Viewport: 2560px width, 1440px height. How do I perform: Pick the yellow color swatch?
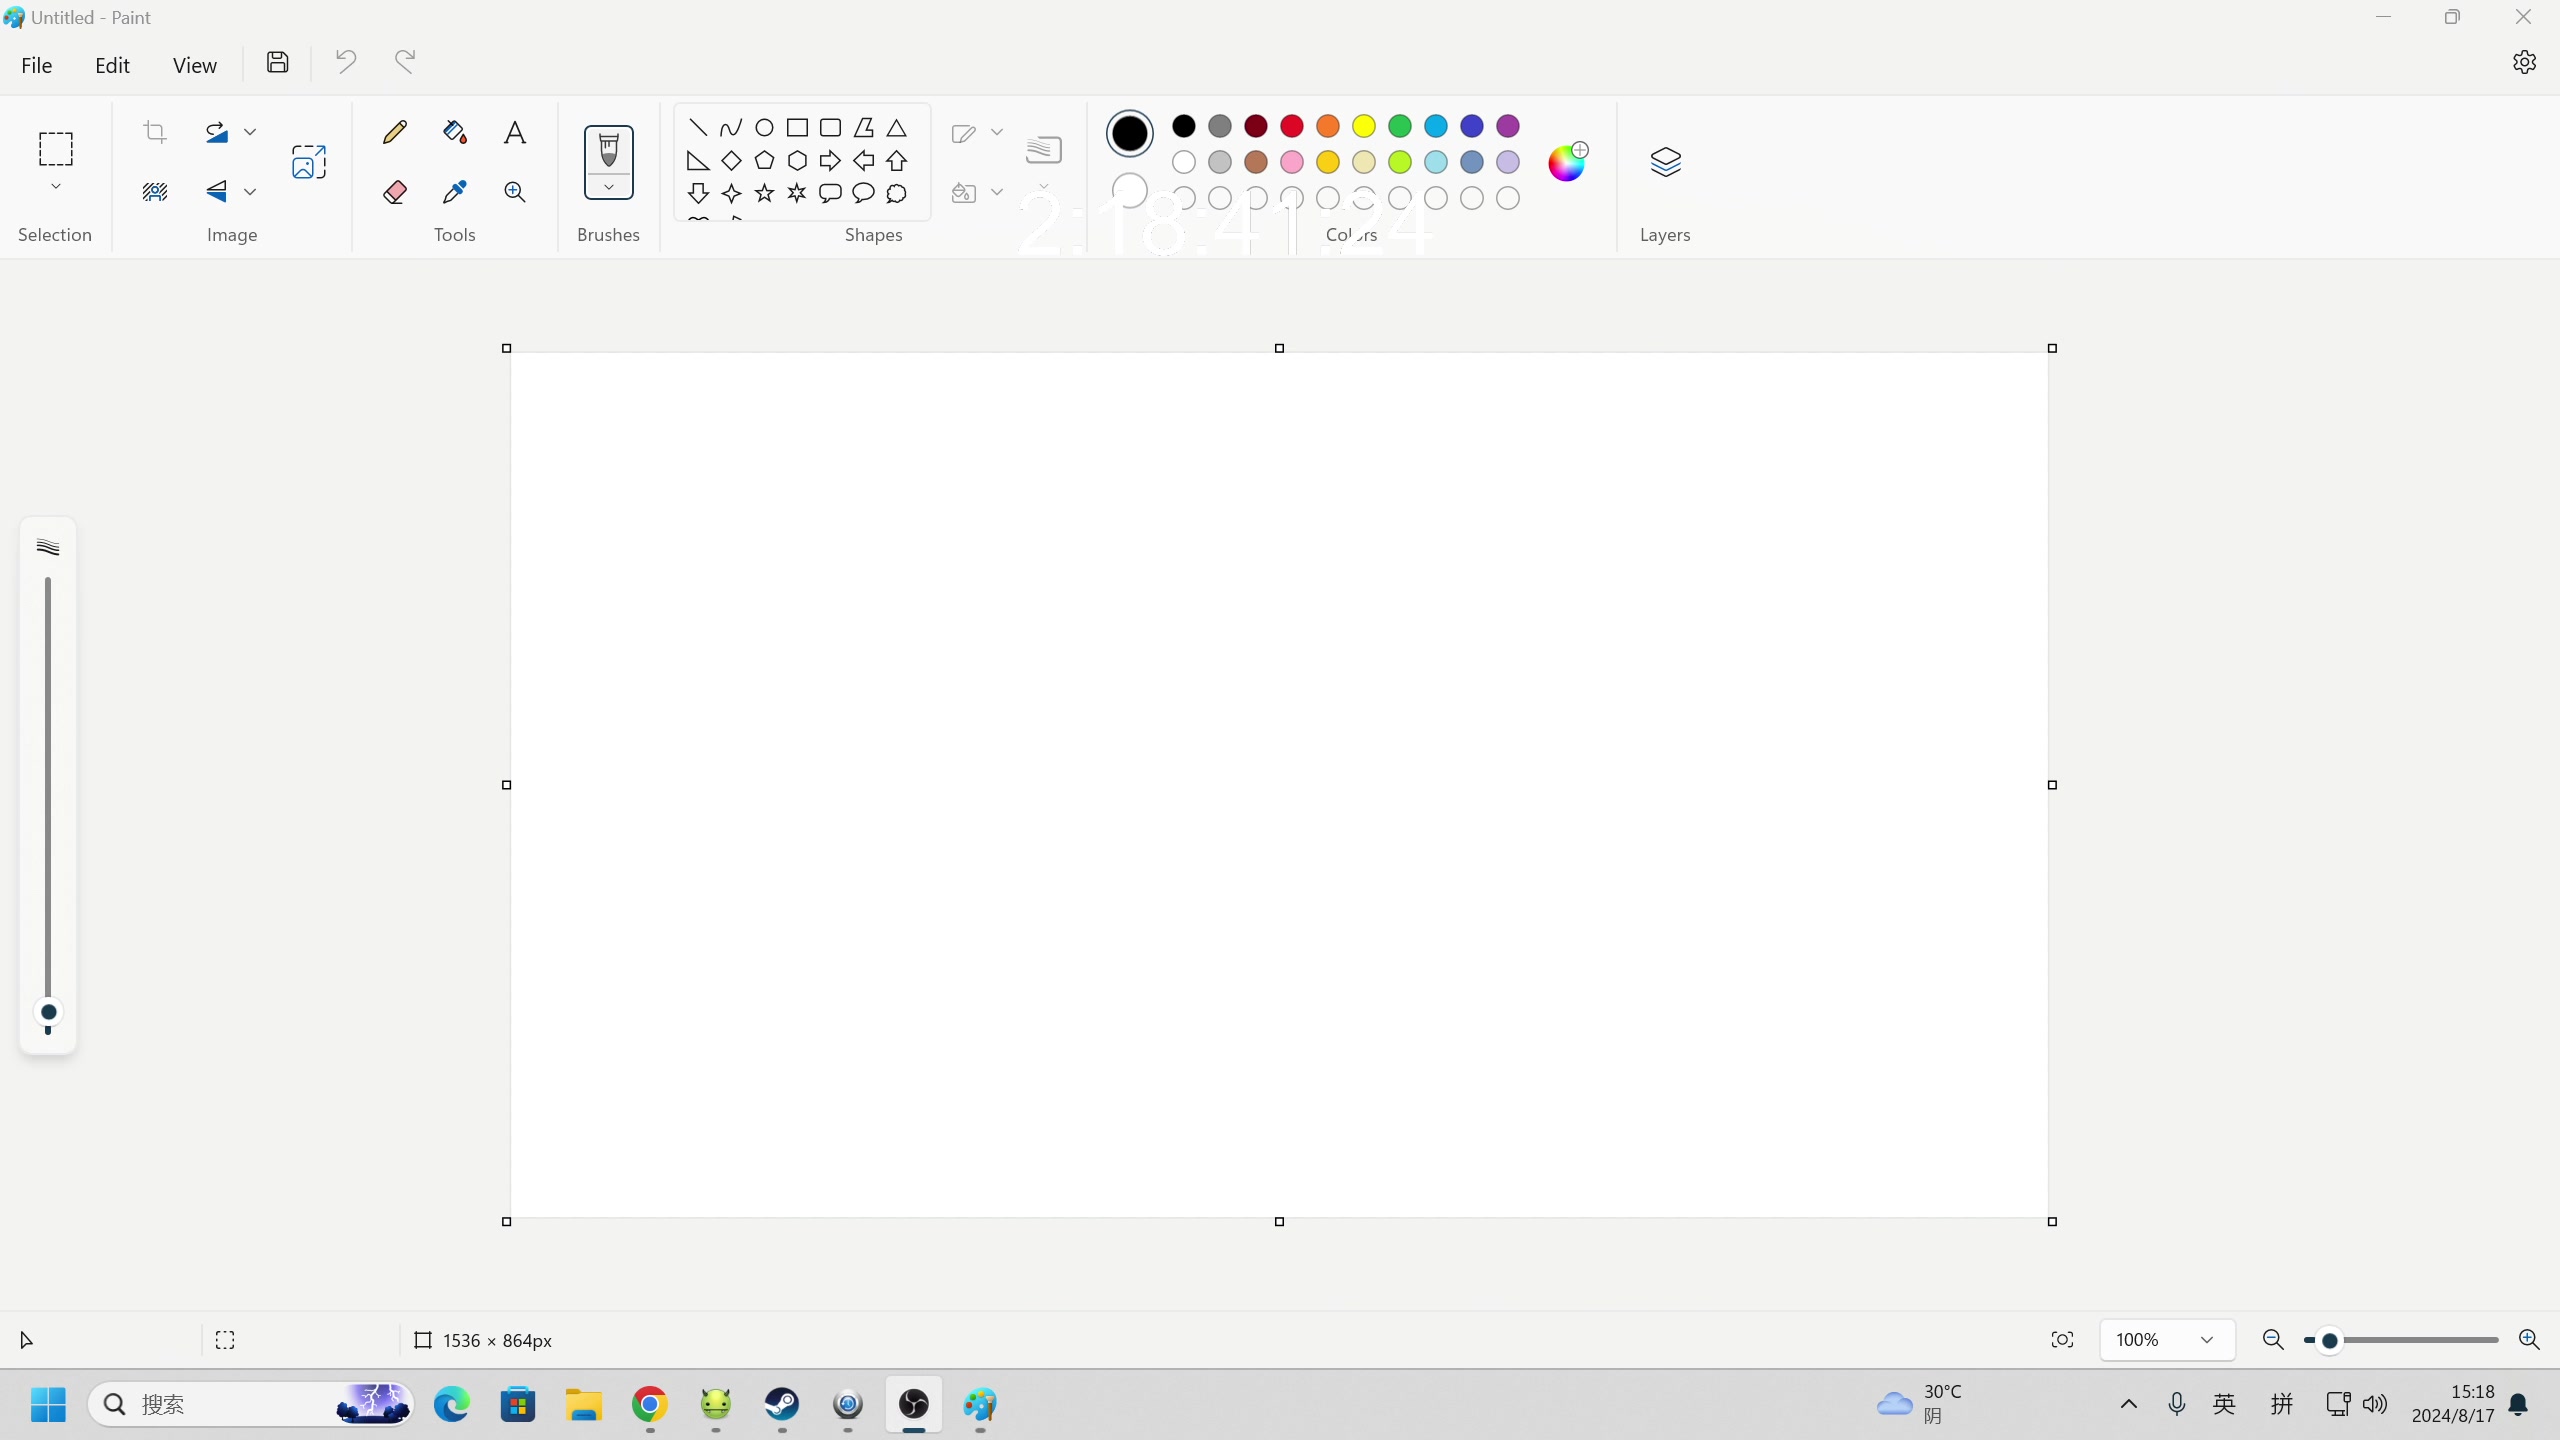click(x=1364, y=126)
